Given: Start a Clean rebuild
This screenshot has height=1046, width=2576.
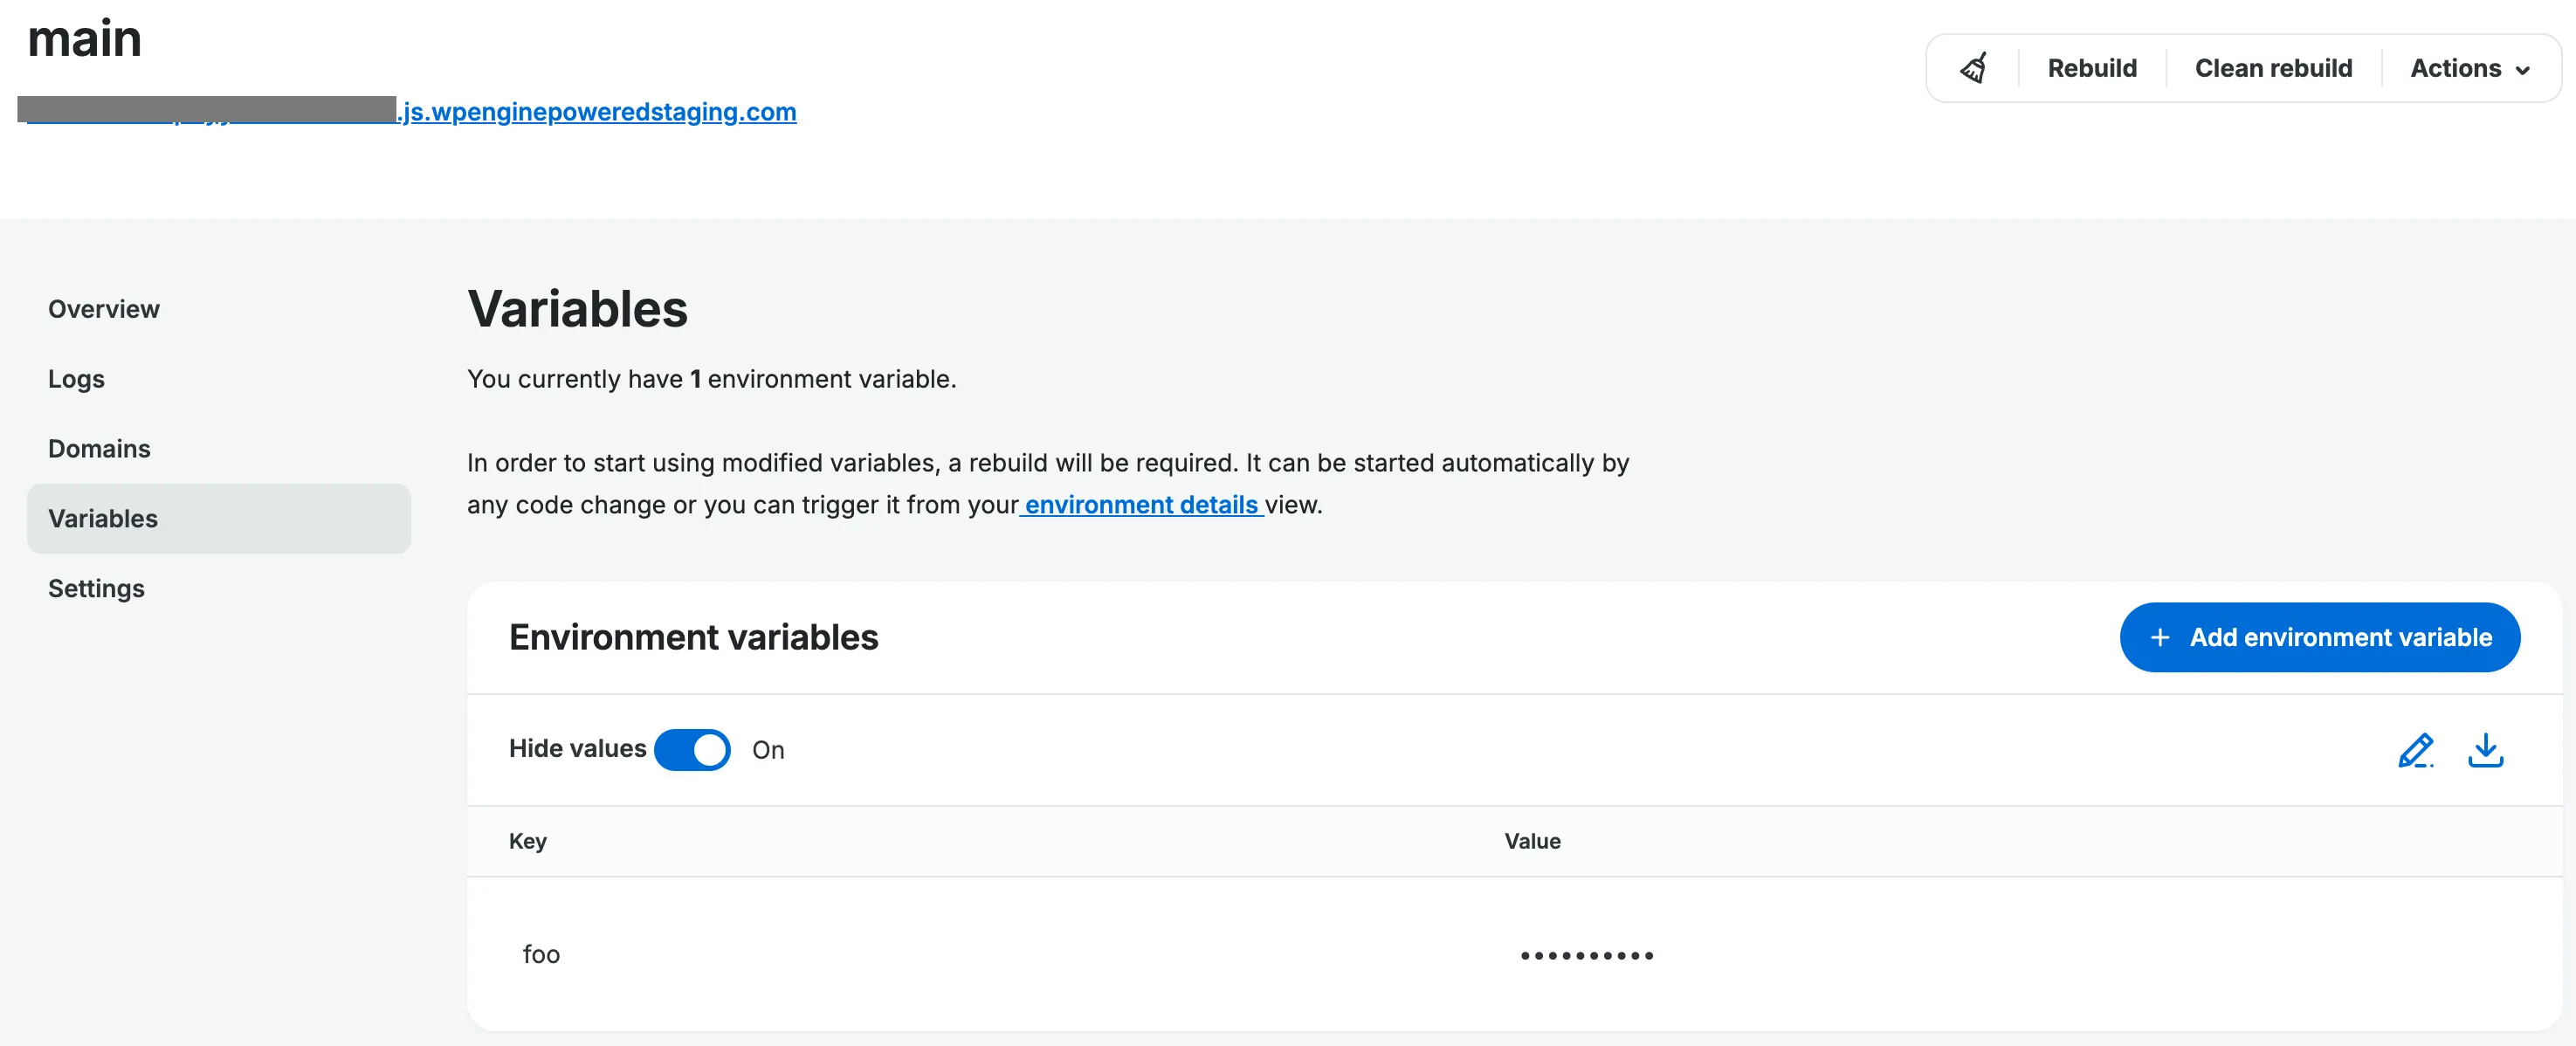Looking at the screenshot, I should point(2274,68).
